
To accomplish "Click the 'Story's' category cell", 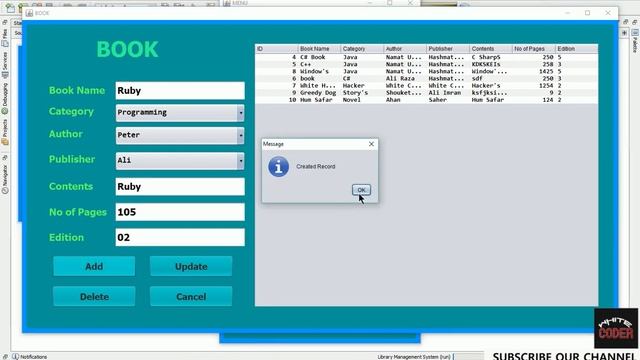I will tap(362, 93).
